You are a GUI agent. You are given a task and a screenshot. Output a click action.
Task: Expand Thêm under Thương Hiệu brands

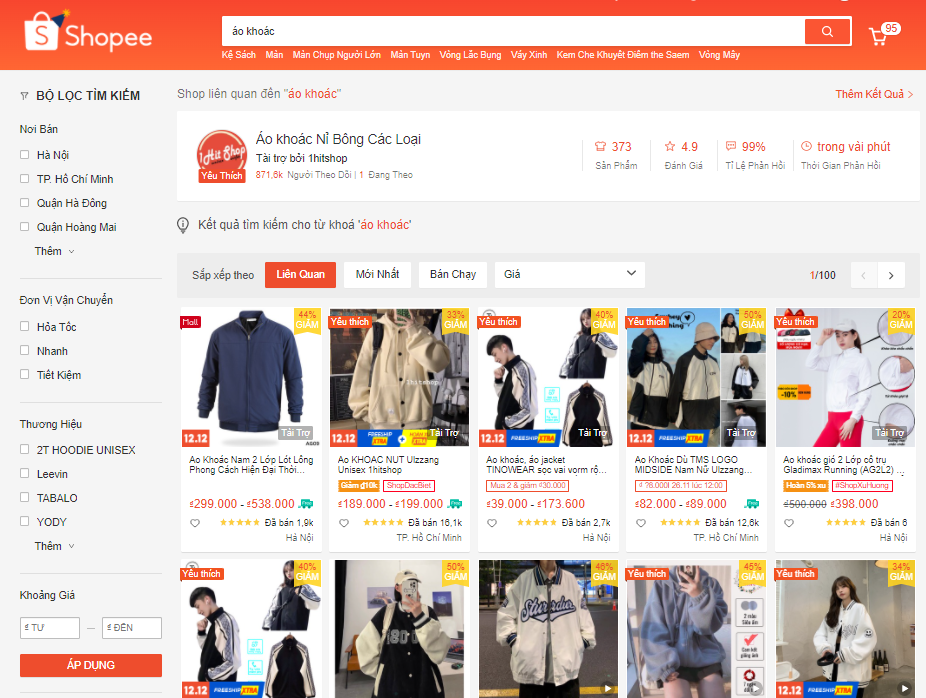pyautogui.click(x=54, y=546)
